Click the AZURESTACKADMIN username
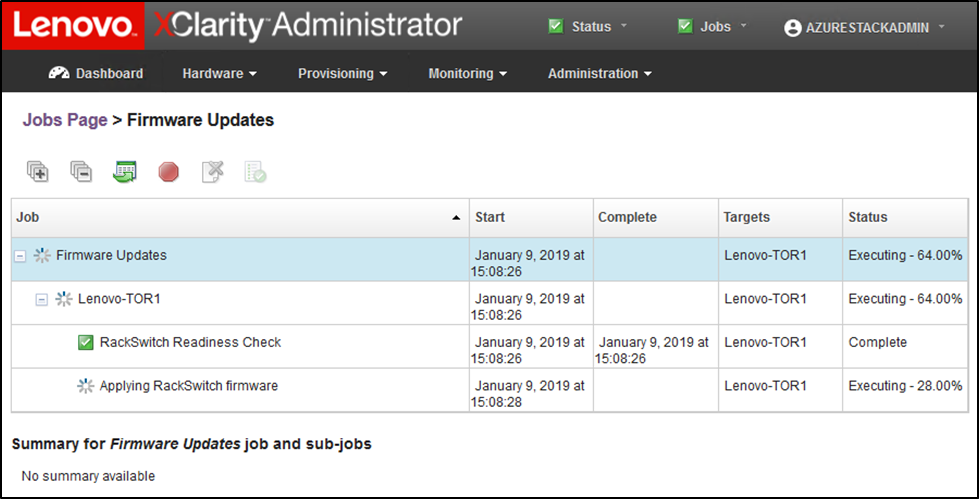Image resolution: width=979 pixels, height=499 pixels. pos(867,28)
